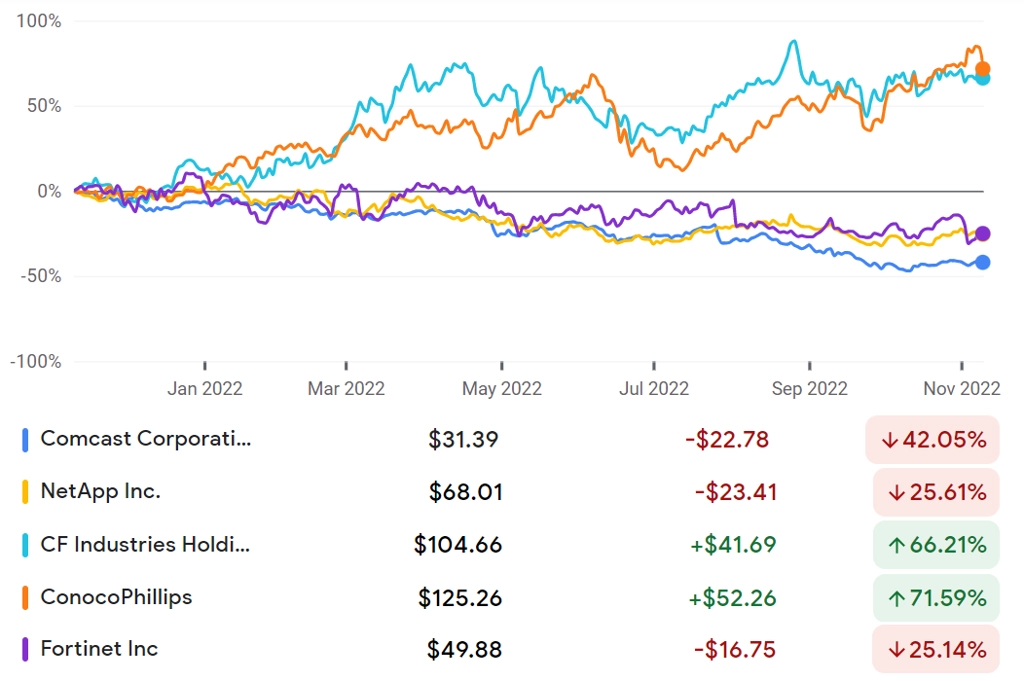
Task: Click the 42.05% down badge for Comcast
Action: (x=933, y=440)
